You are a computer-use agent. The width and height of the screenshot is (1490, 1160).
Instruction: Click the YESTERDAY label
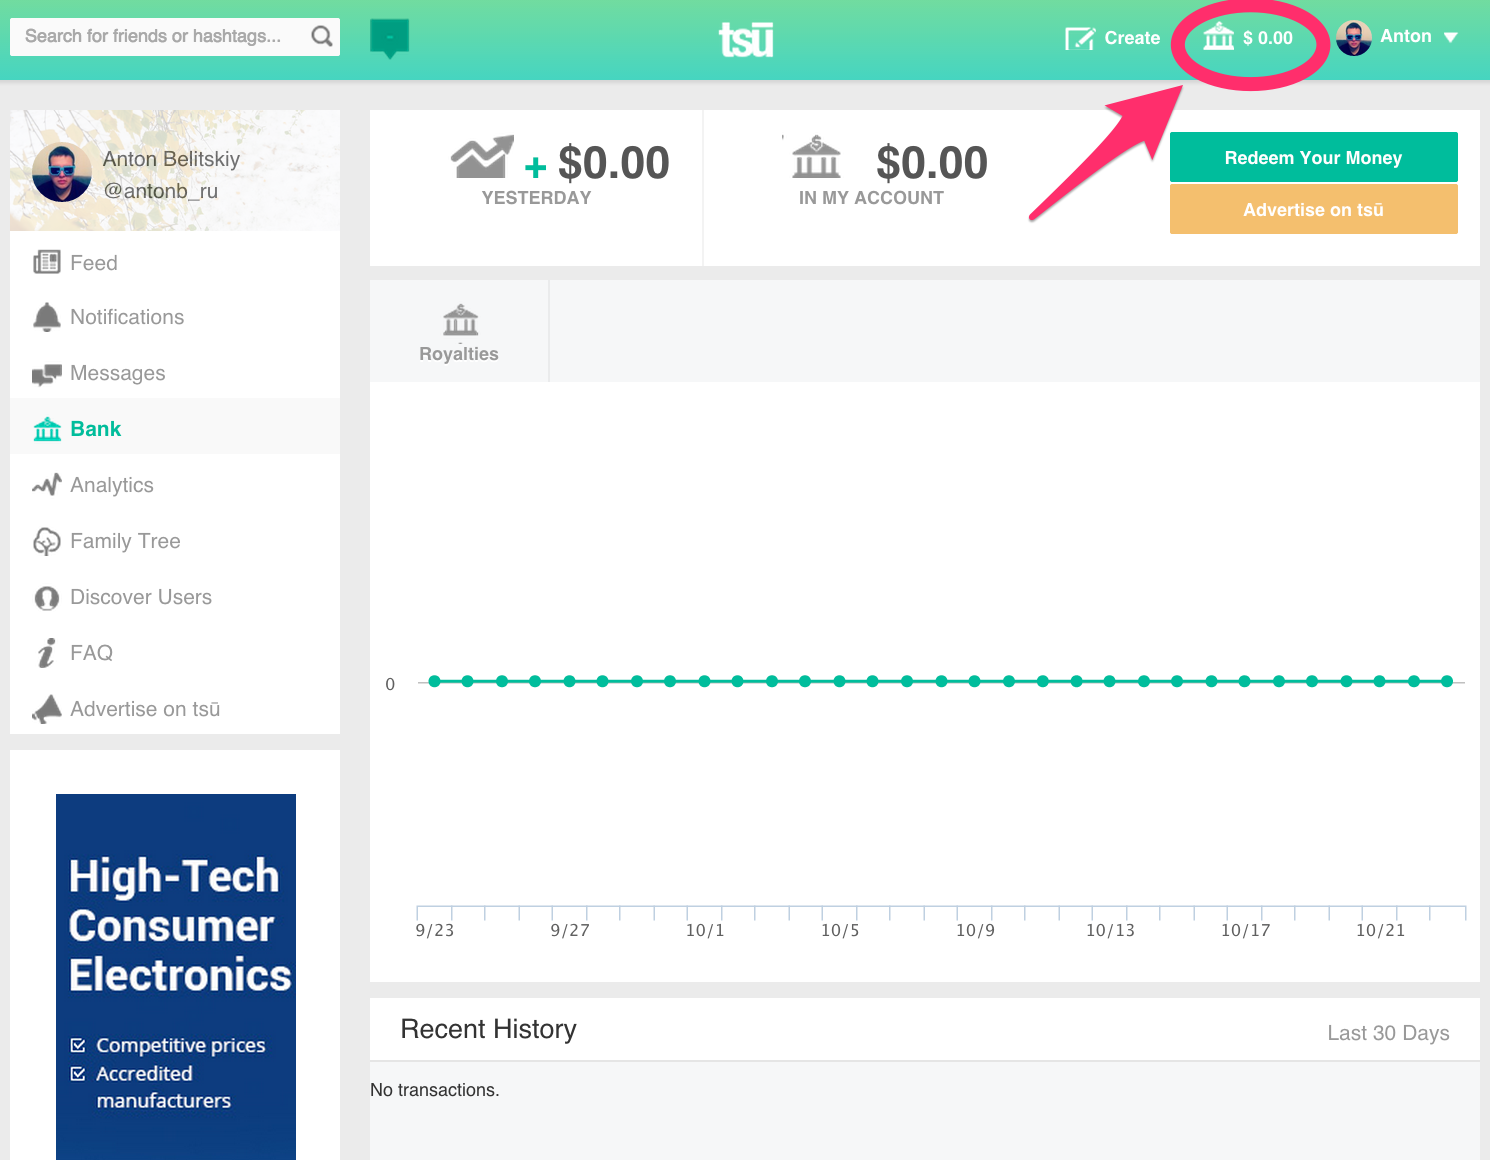coord(536,198)
